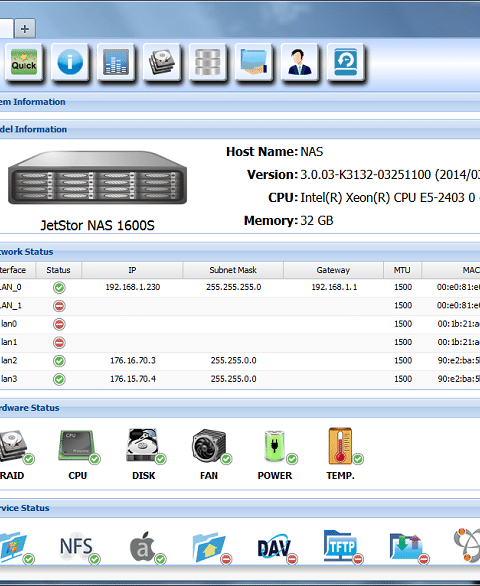This screenshot has width=480, height=586.
Task: Click the green status check for LAN_0
Action: (59, 288)
